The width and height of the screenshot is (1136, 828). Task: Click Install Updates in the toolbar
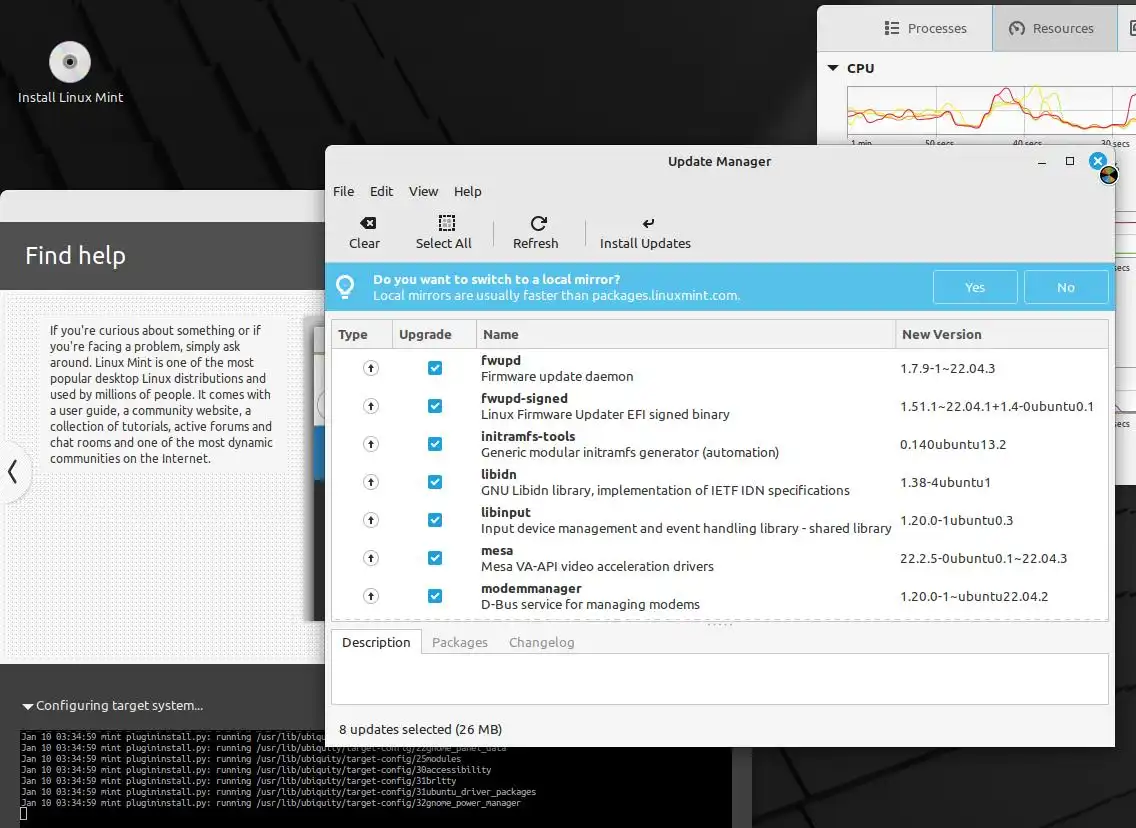pyautogui.click(x=645, y=233)
